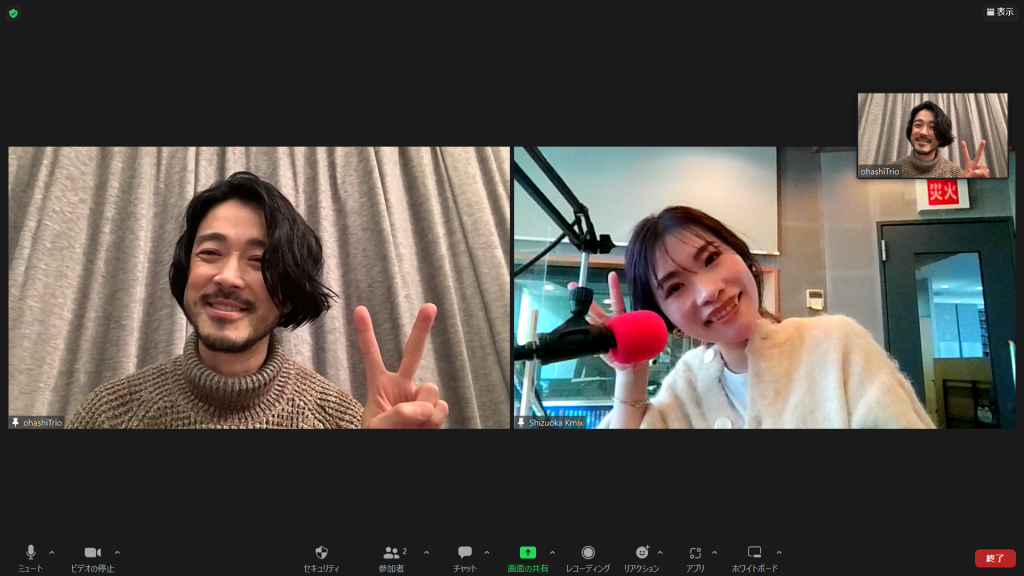This screenshot has height=576, width=1024.
Task: Mute the microphone (ミュート)
Action: [30, 553]
